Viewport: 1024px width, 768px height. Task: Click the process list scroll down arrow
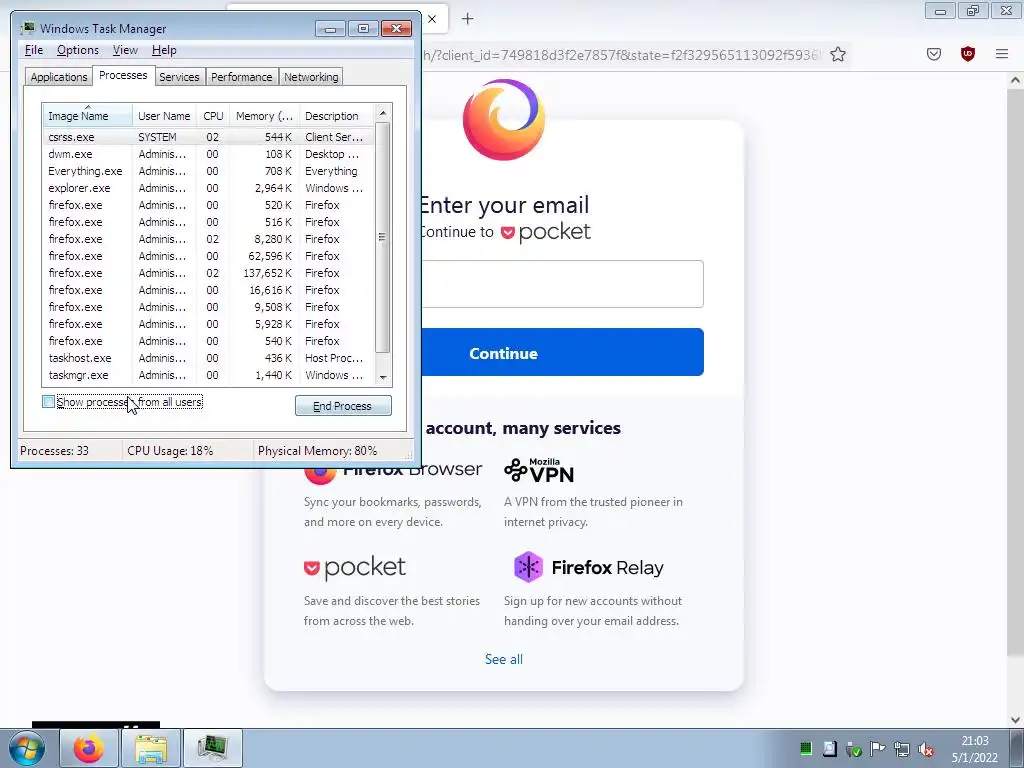point(383,377)
